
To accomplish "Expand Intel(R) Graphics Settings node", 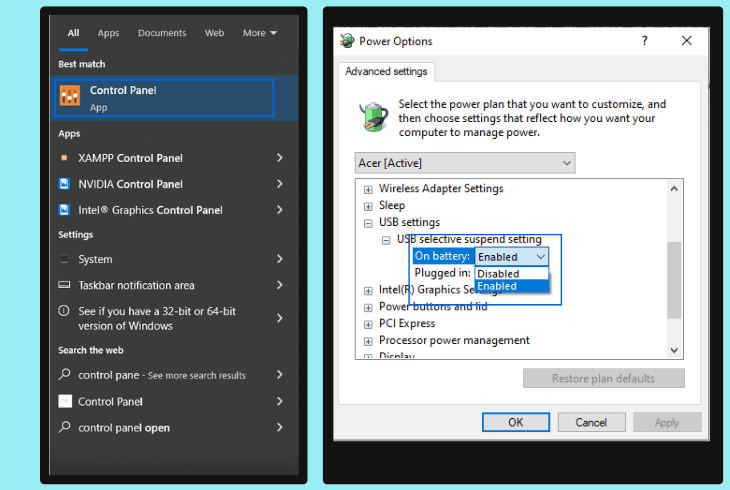I will point(368,291).
